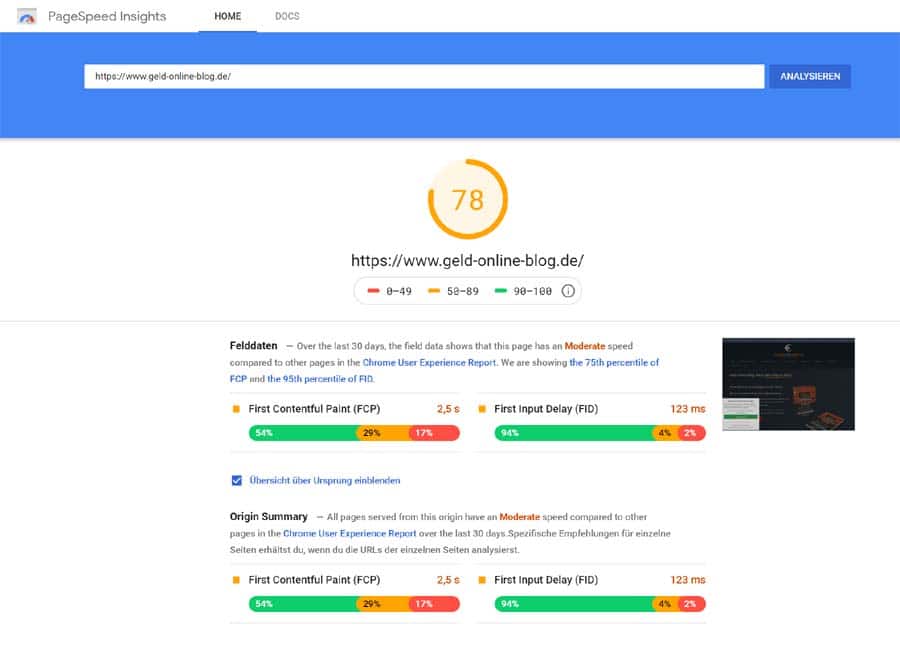900x650 pixels.
Task: Click the PageSpeed Insights logo icon
Action: tap(28, 17)
